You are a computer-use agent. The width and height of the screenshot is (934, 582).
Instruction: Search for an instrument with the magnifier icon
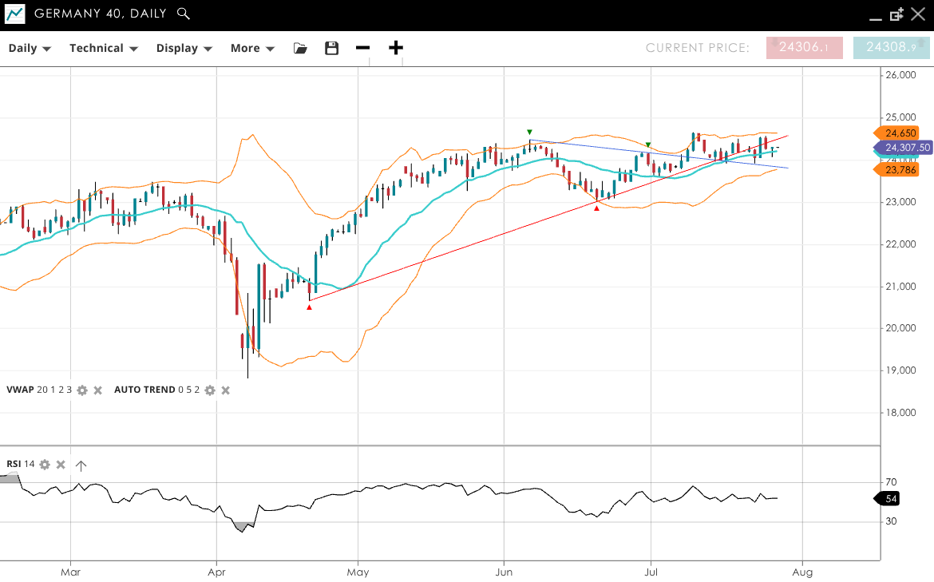point(183,14)
